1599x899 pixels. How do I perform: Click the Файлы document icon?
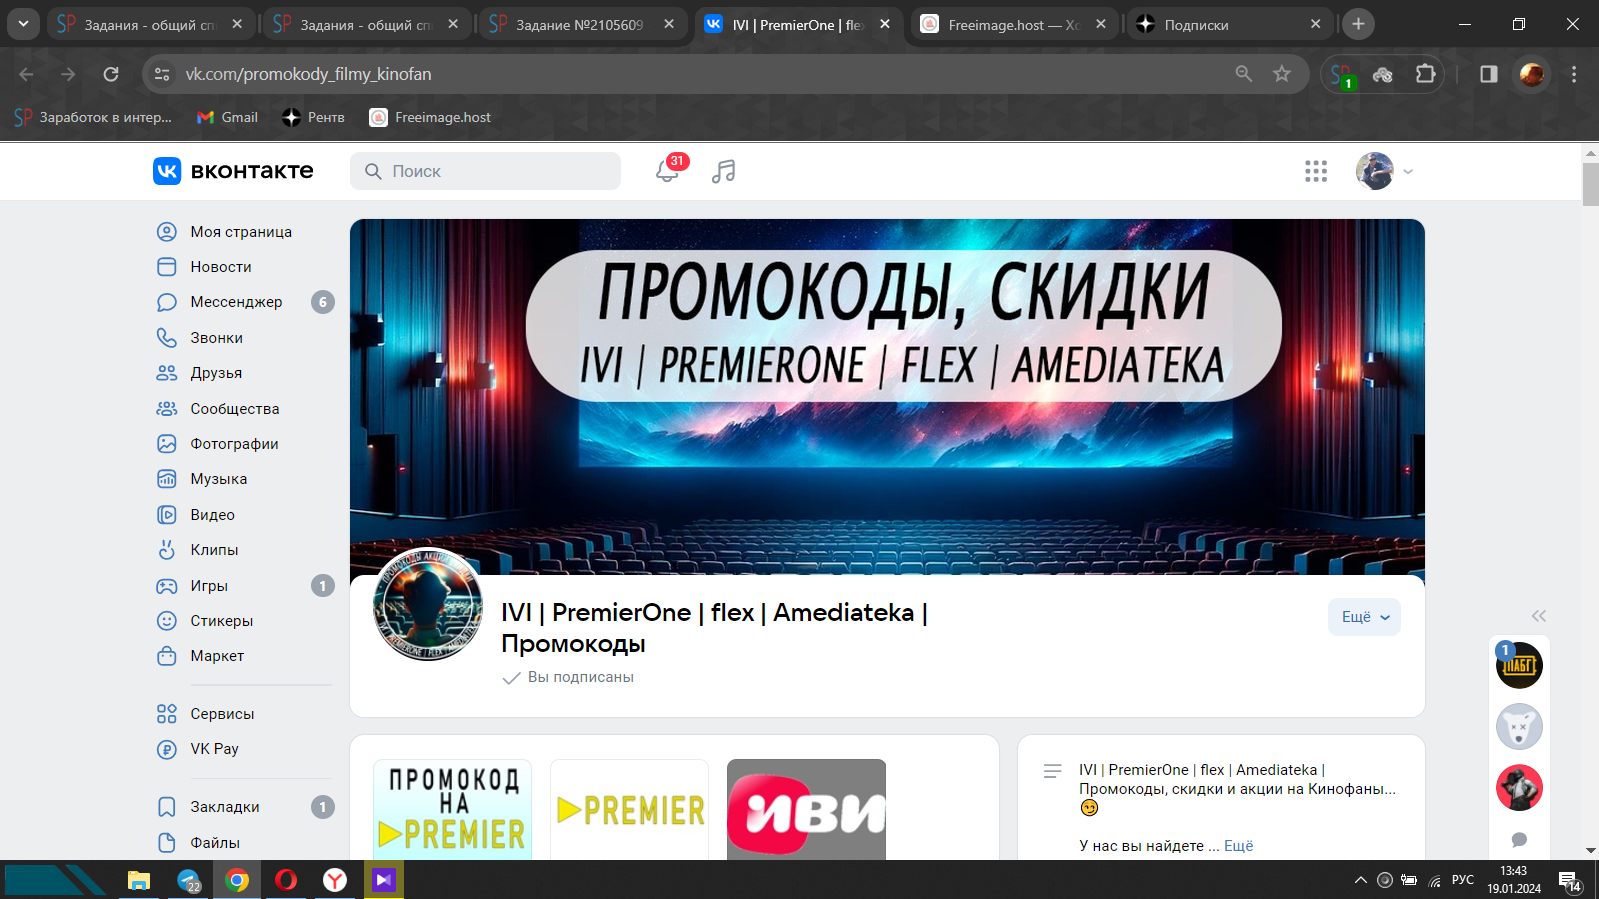tap(167, 843)
